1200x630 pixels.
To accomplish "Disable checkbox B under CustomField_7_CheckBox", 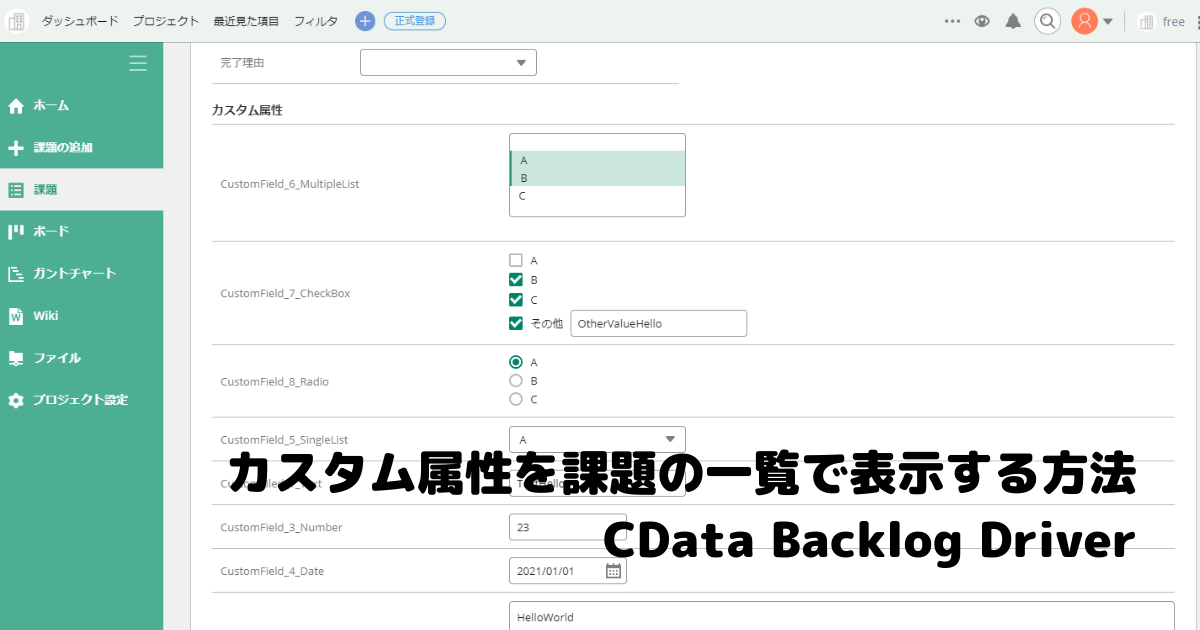I will 517,280.
